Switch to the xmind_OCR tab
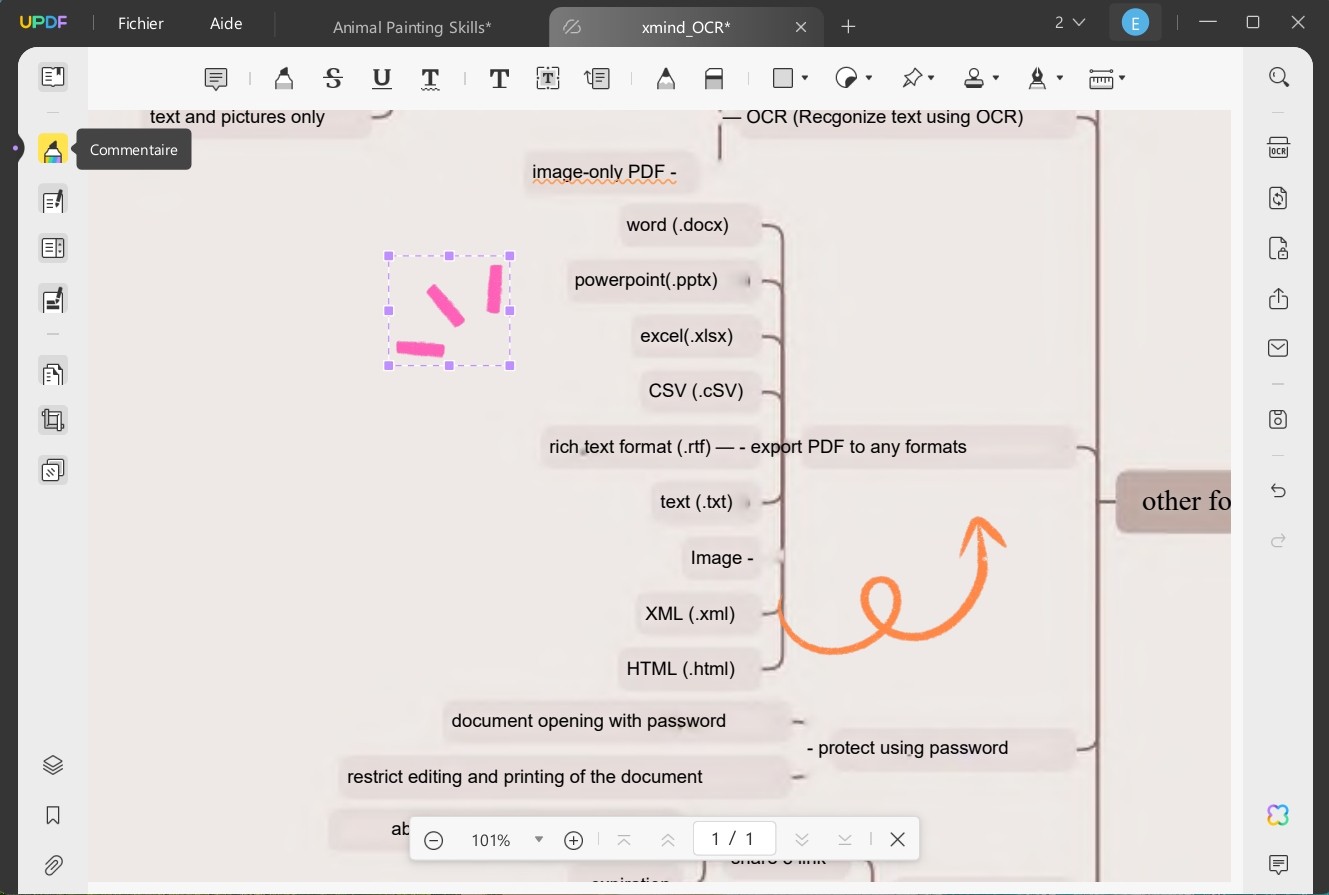Image resolution: width=1329 pixels, height=895 pixels. (686, 27)
